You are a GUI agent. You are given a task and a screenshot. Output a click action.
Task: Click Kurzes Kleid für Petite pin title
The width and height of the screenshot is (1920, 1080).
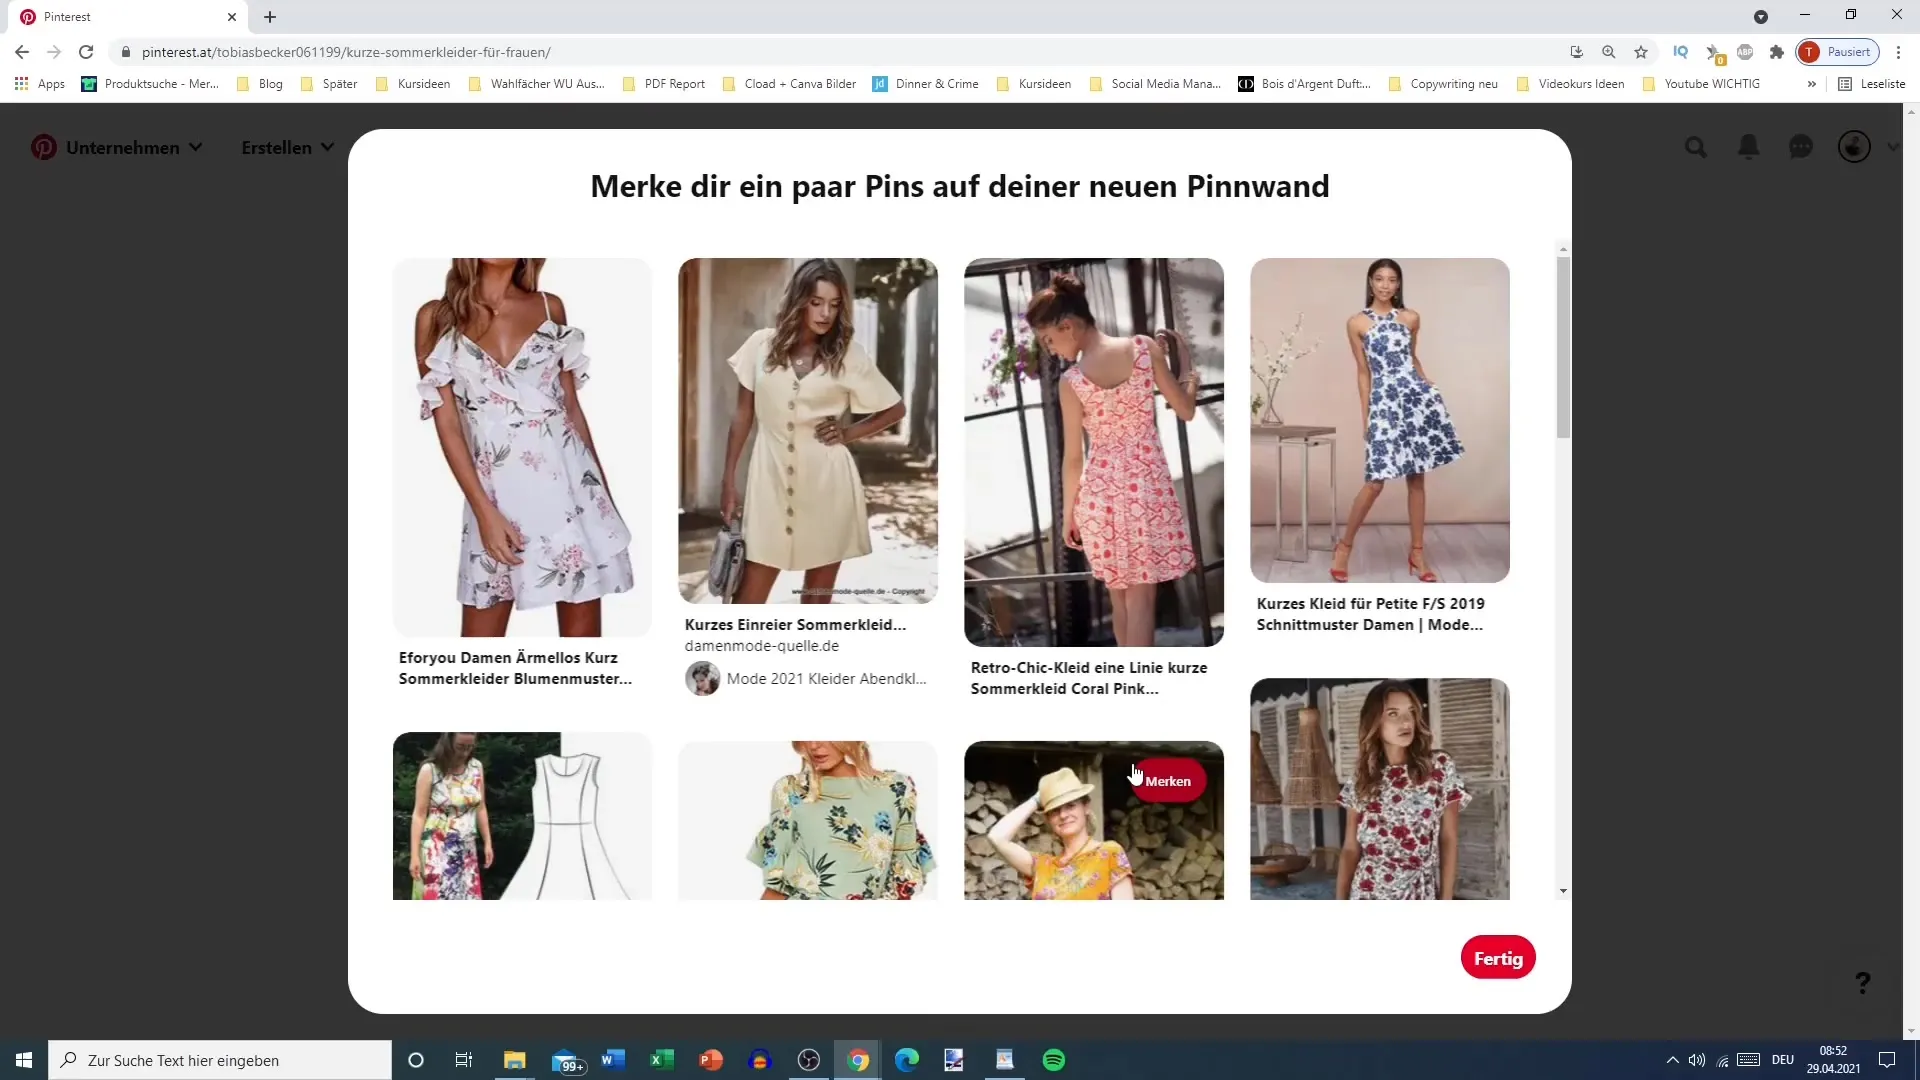pos(1370,614)
